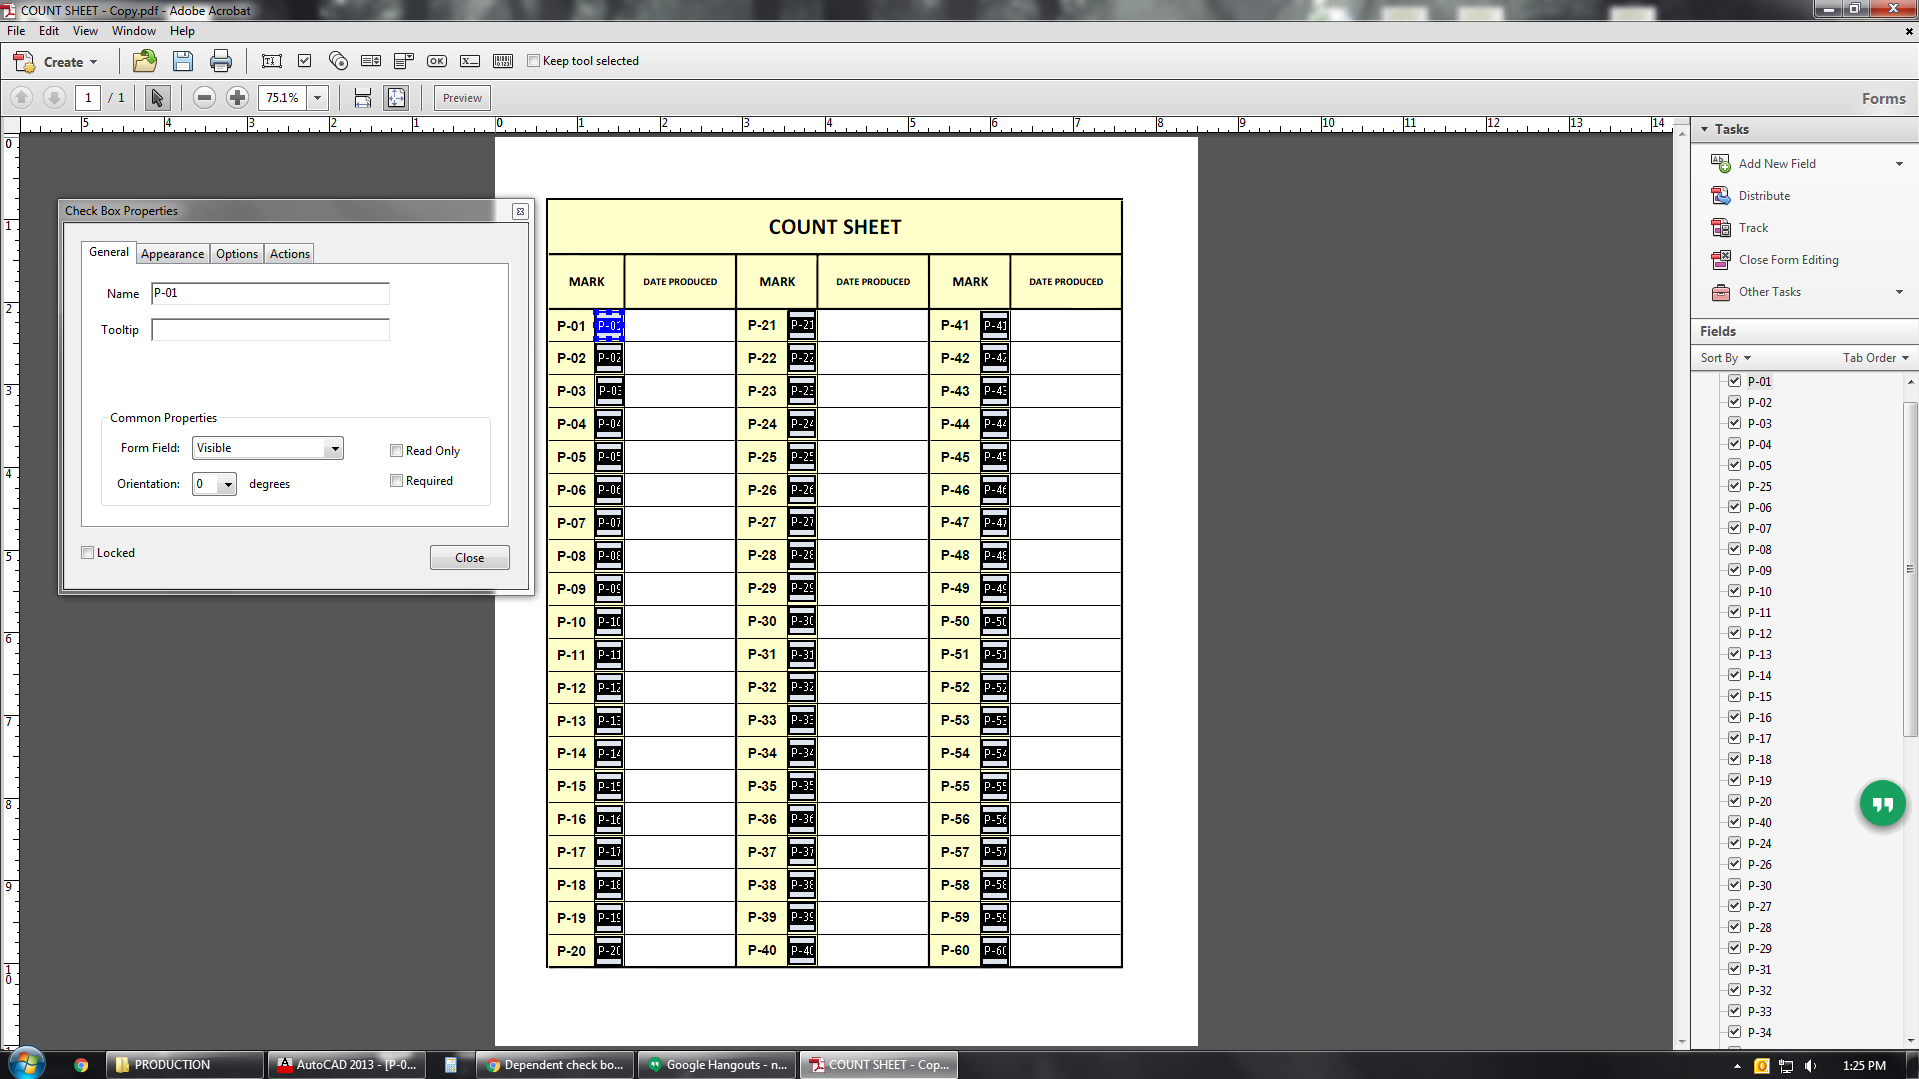This screenshot has height=1079, width=1919.
Task: Select the Check Box form tool
Action: (305, 61)
